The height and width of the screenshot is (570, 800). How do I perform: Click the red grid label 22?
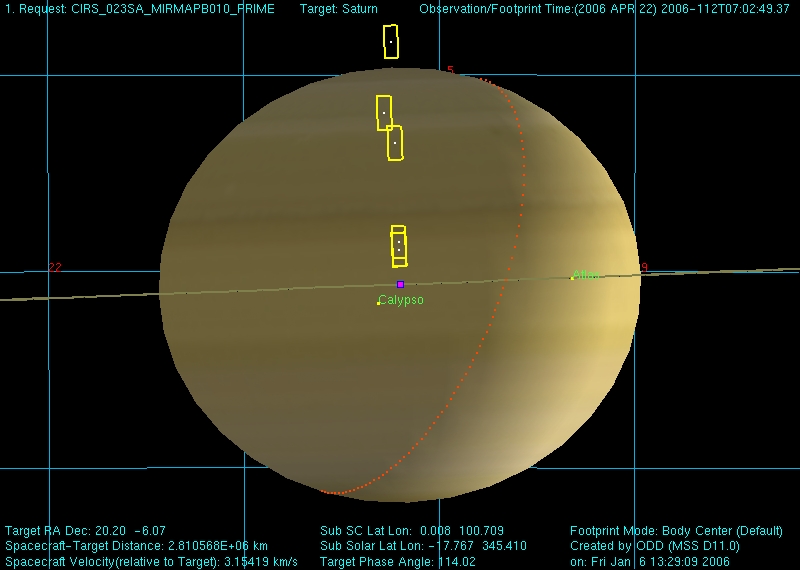pyautogui.click(x=55, y=268)
